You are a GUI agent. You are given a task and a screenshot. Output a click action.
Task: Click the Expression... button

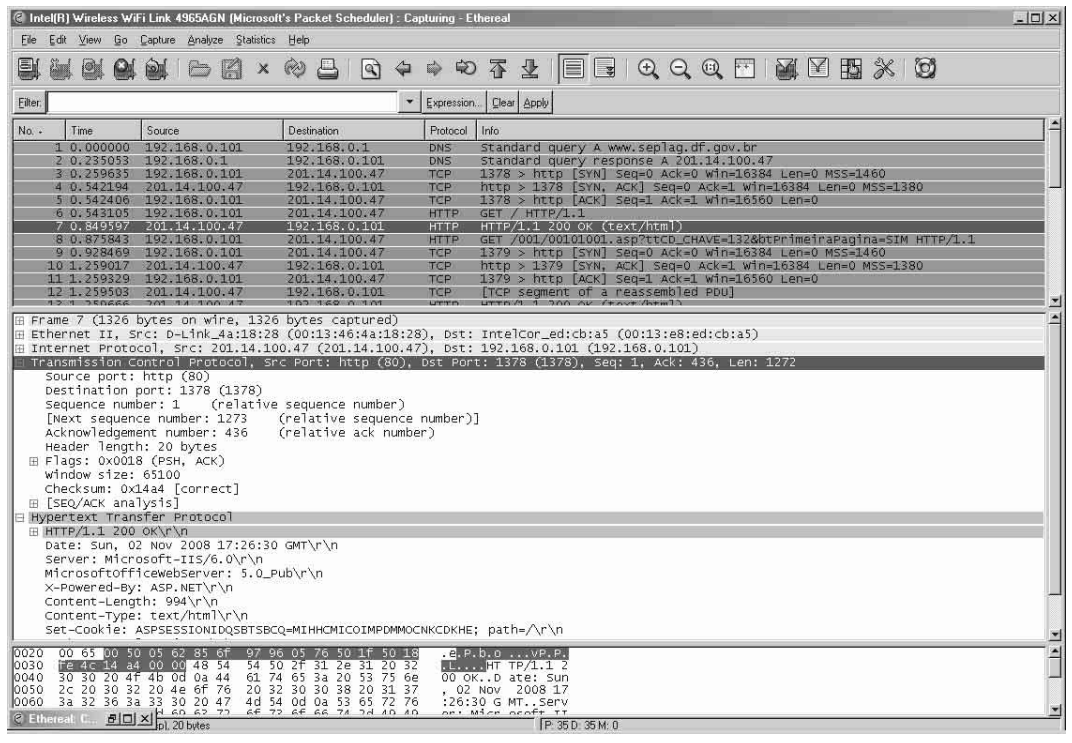coord(453,103)
